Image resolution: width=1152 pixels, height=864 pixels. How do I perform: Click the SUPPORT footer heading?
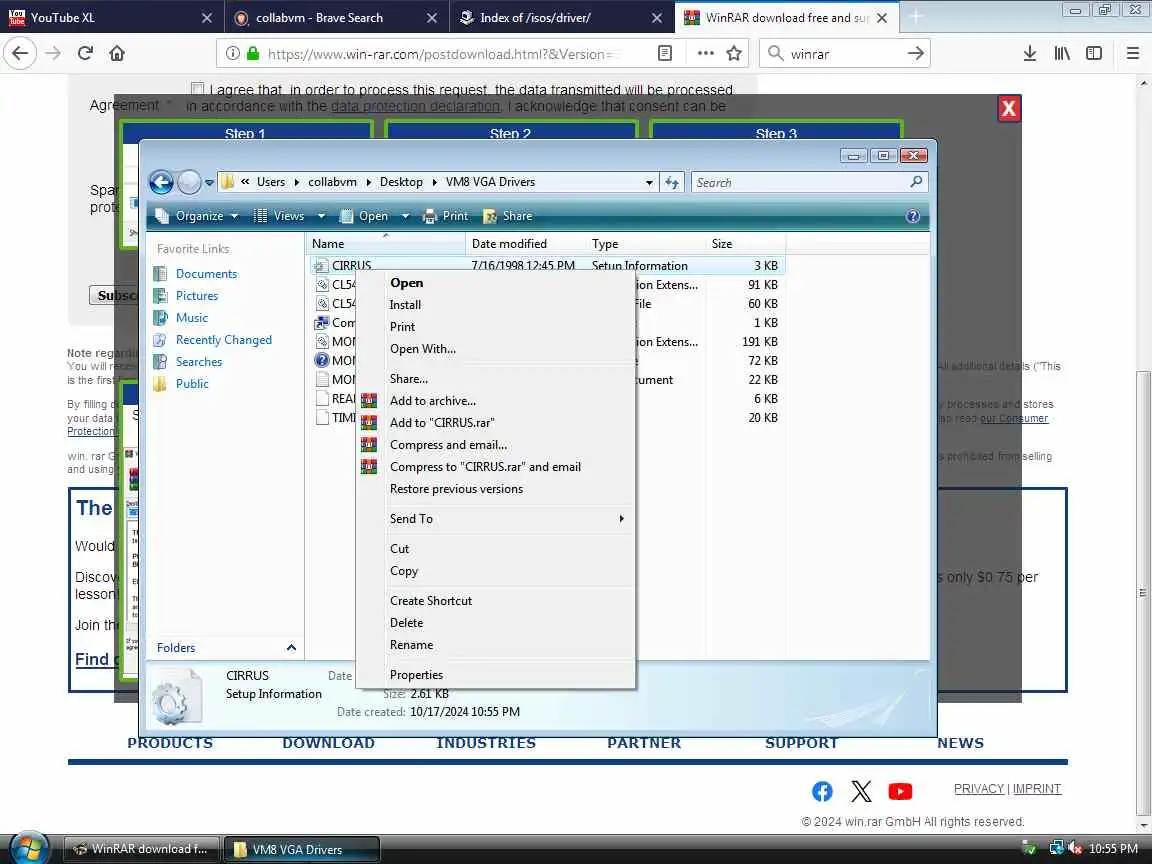coord(801,743)
